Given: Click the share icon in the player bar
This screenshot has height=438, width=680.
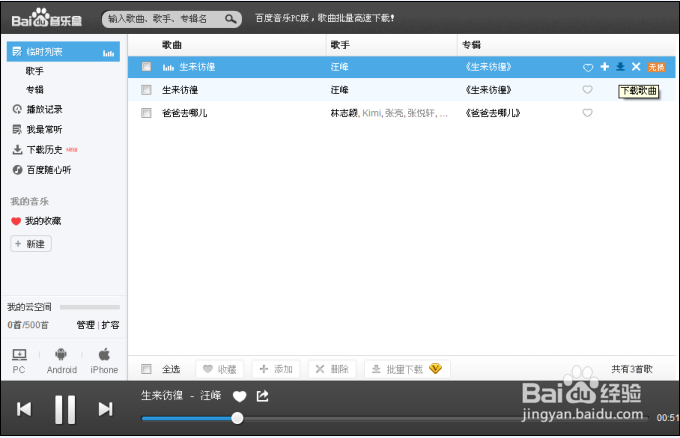Looking at the screenshot, I should tap(262, 396).
